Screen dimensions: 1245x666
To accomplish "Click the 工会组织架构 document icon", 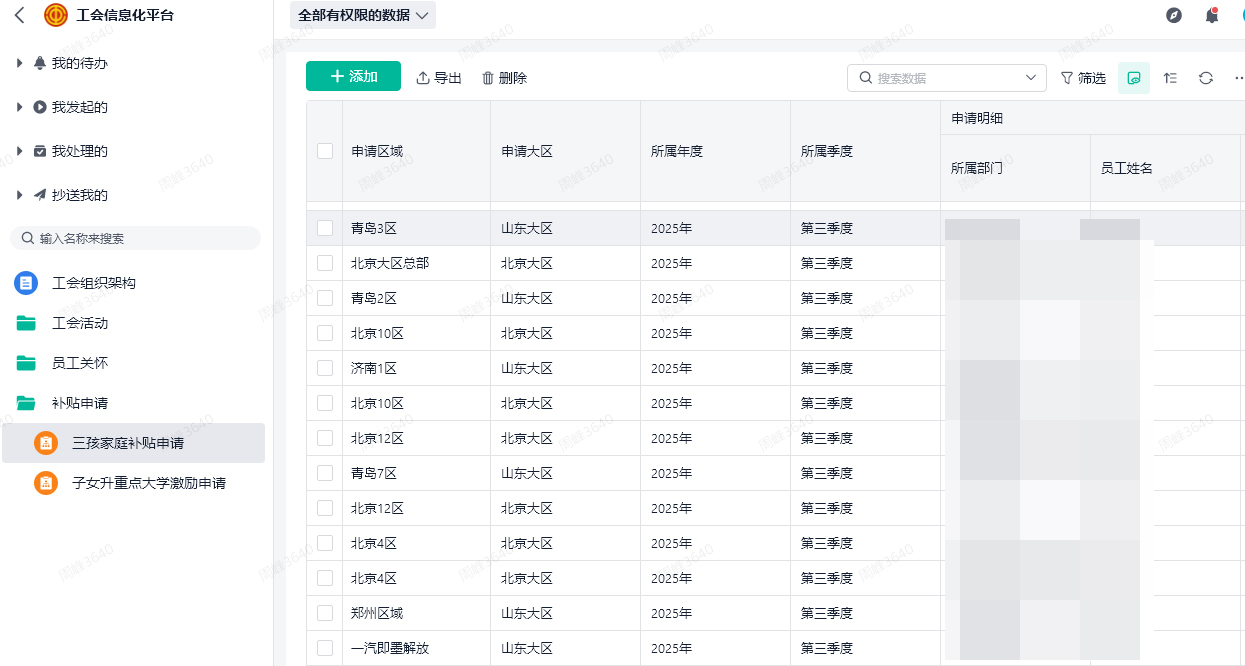I will [26, 283].
